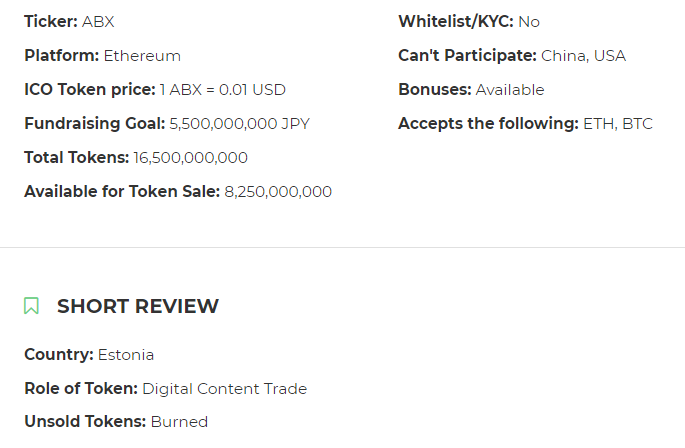
Task: Click the Fundraising Goal label
Action: (x=94, y=123)
